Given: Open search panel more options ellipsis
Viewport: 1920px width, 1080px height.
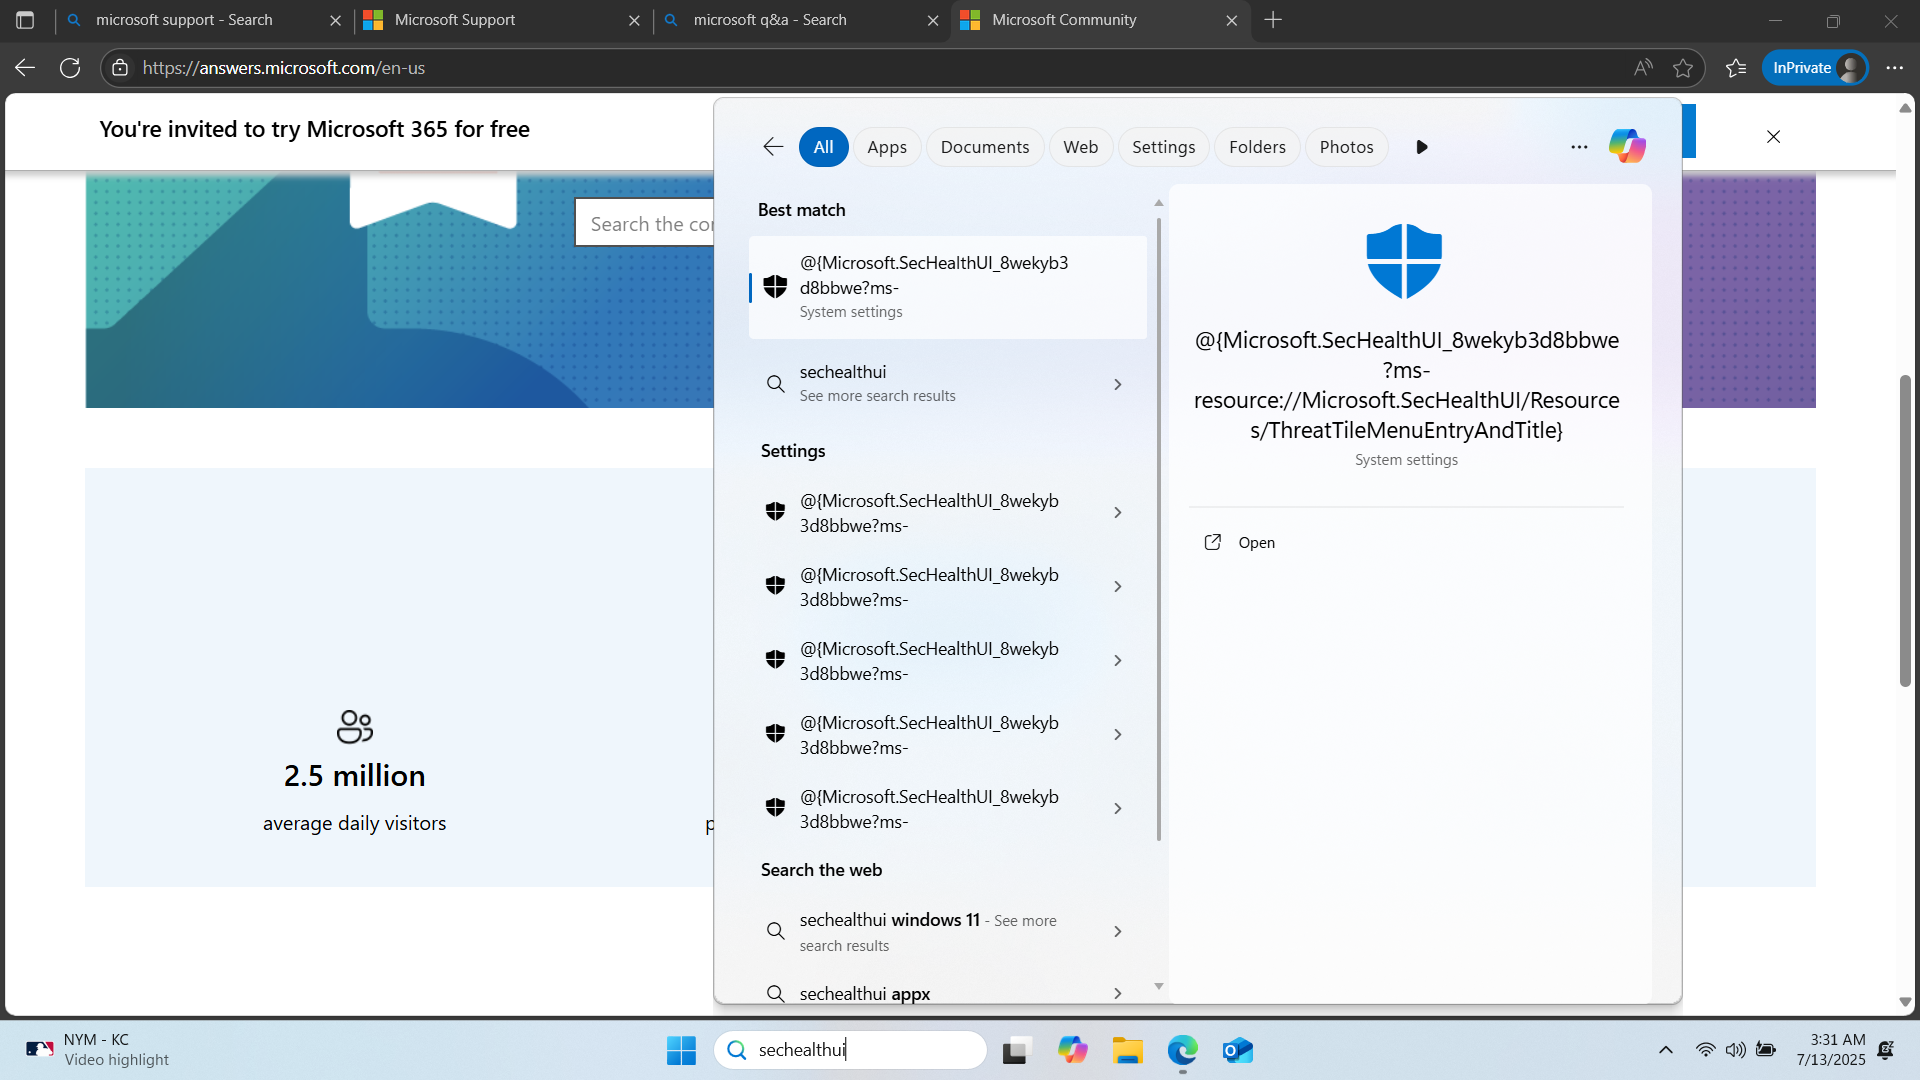Looking at the screenshot, I should (x=1579, y=147).
